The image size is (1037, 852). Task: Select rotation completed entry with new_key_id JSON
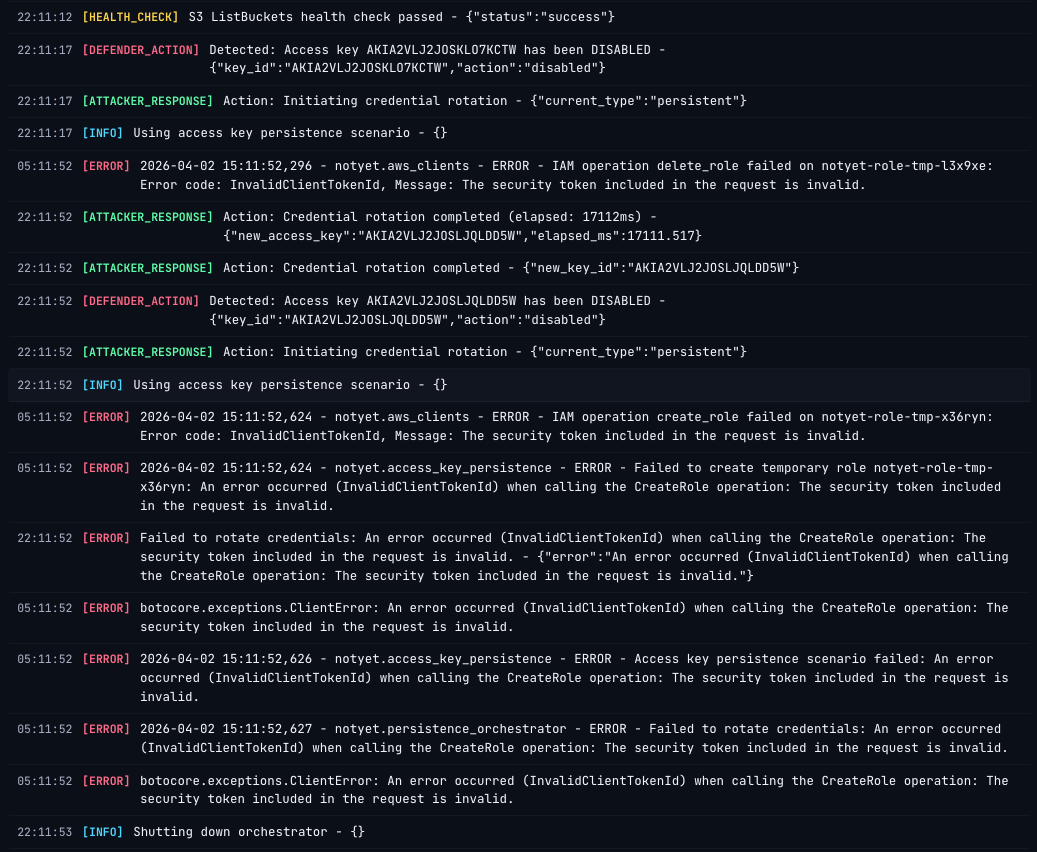coord(510,268)
